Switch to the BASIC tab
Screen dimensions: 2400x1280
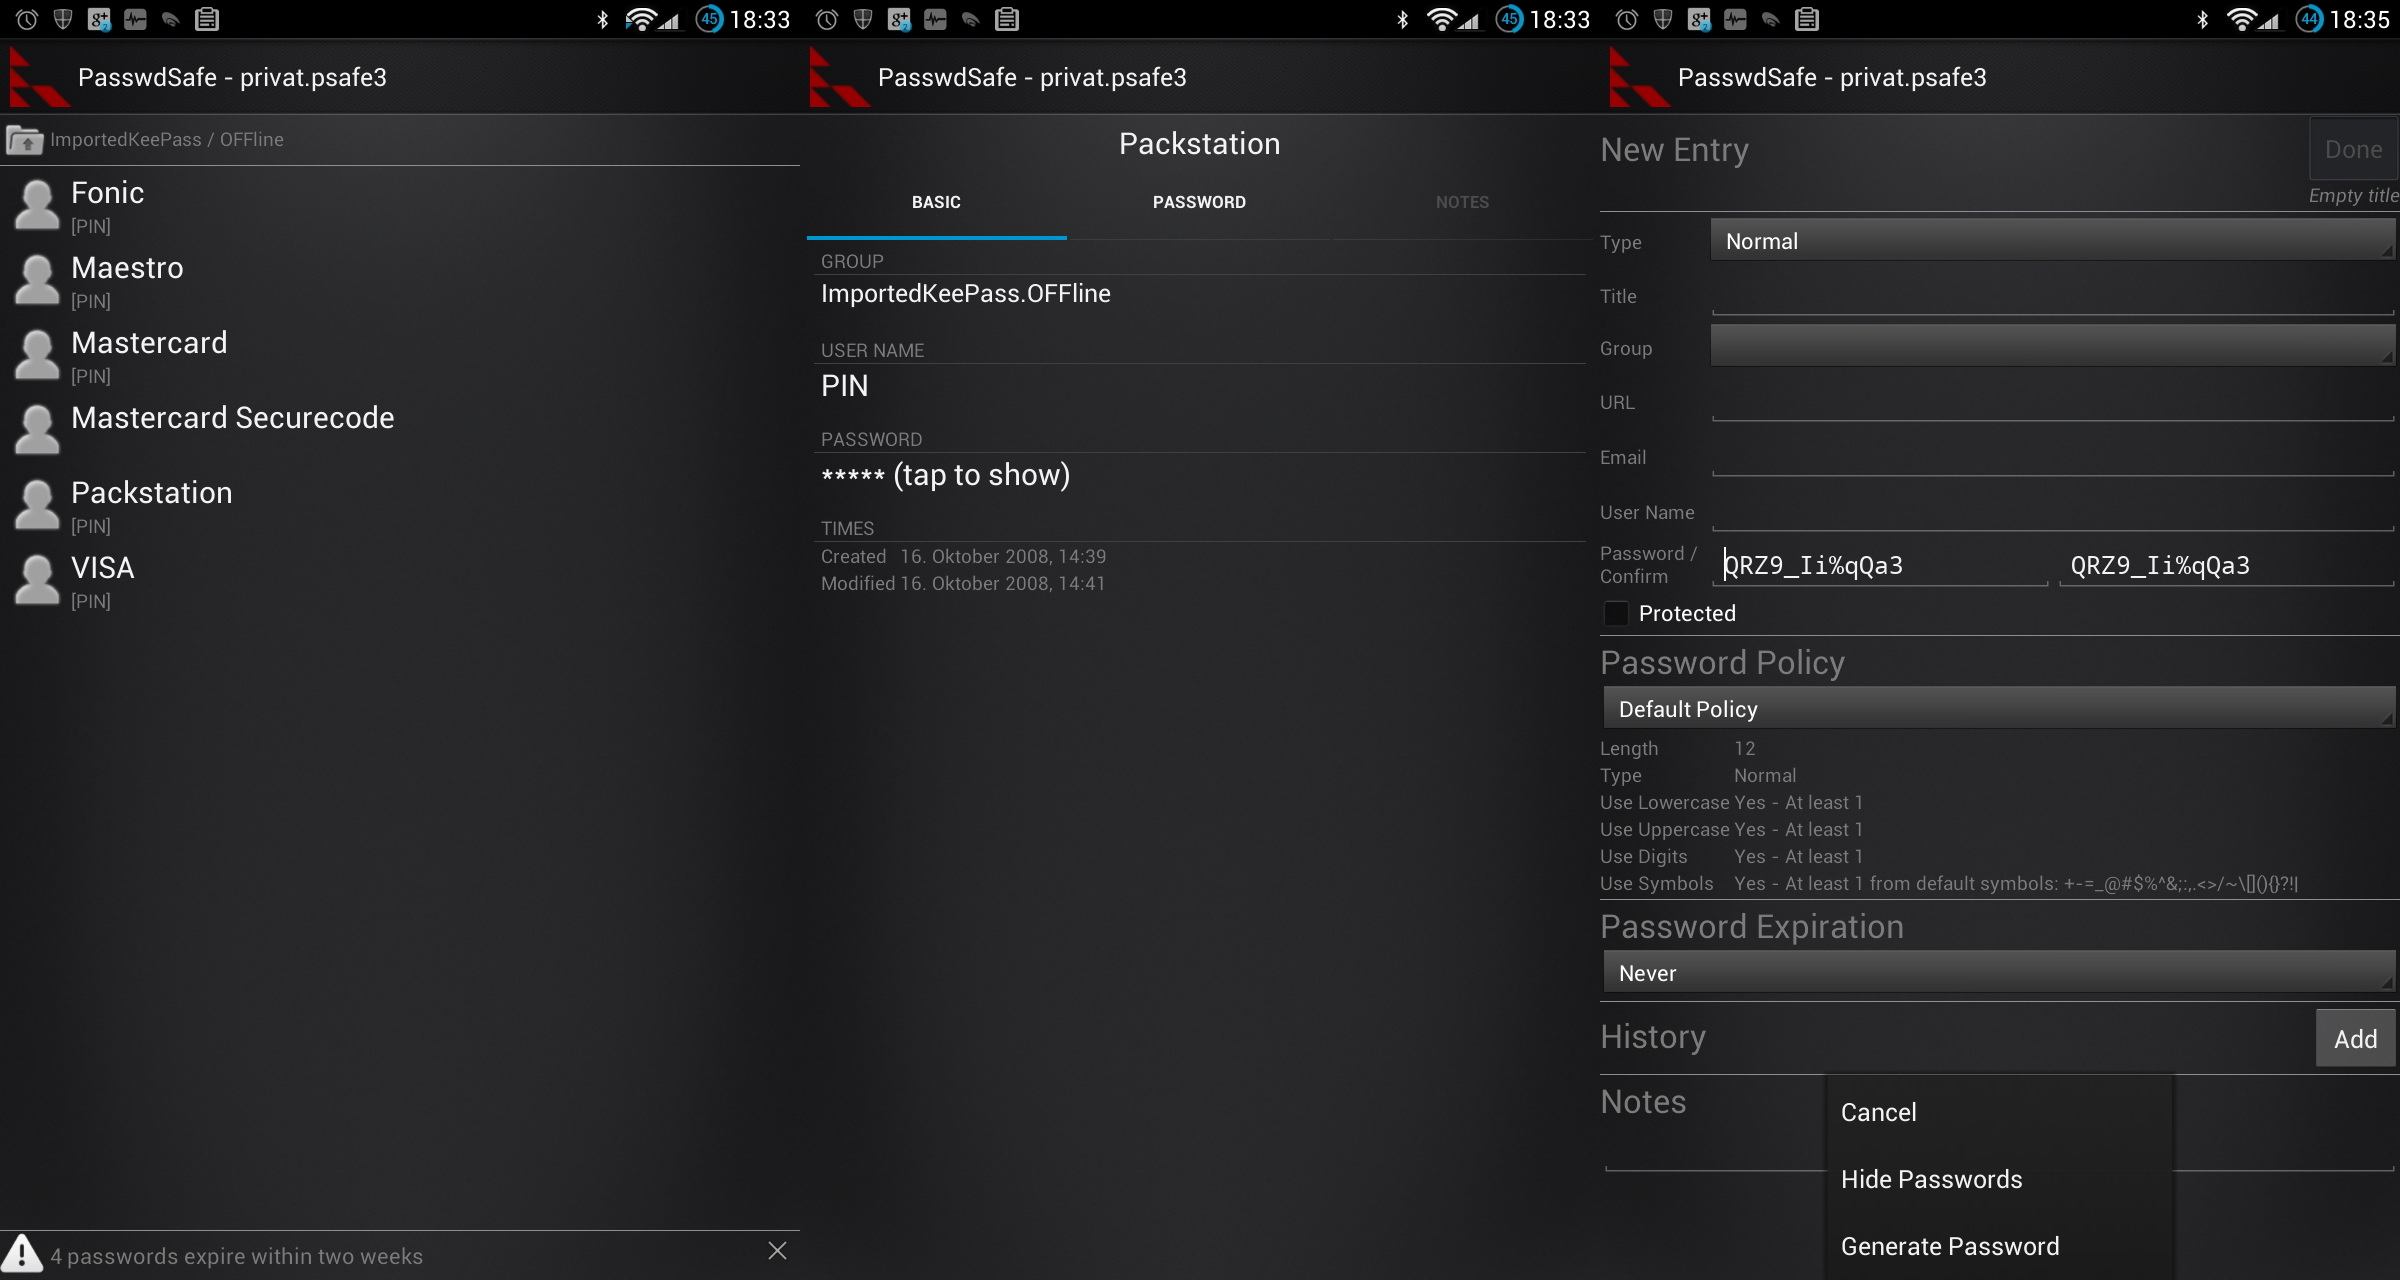[x=936, y=203]
